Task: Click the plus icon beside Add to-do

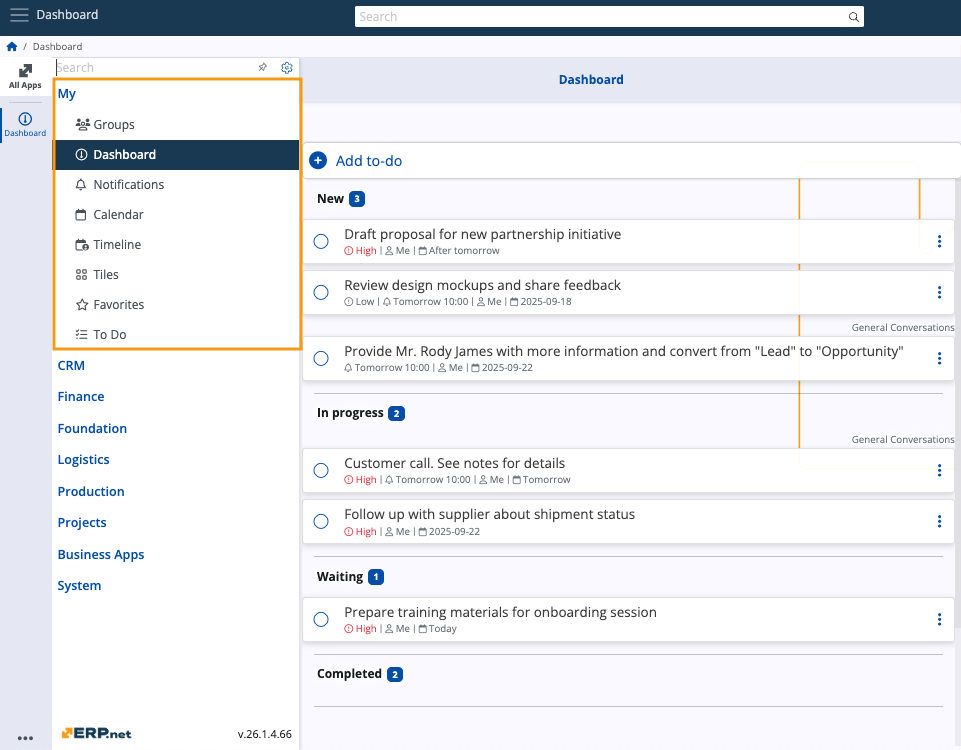Action: point(318,161)
